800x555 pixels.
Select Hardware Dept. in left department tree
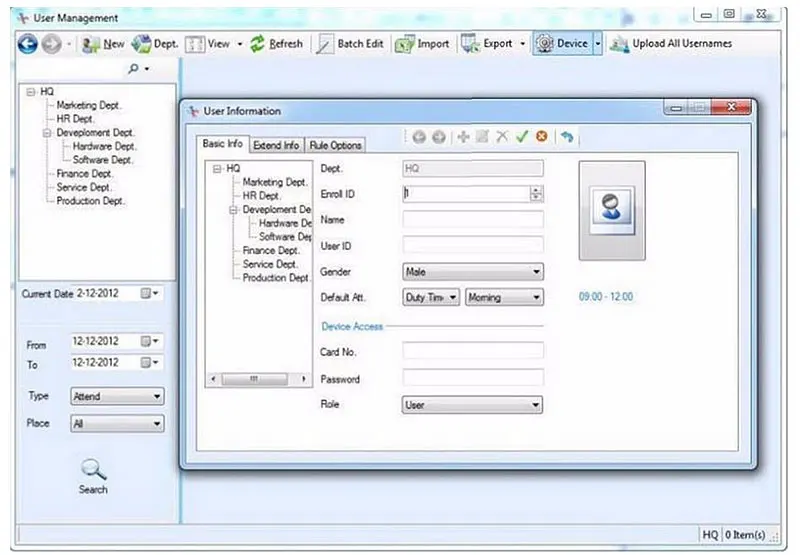(104, 146)
